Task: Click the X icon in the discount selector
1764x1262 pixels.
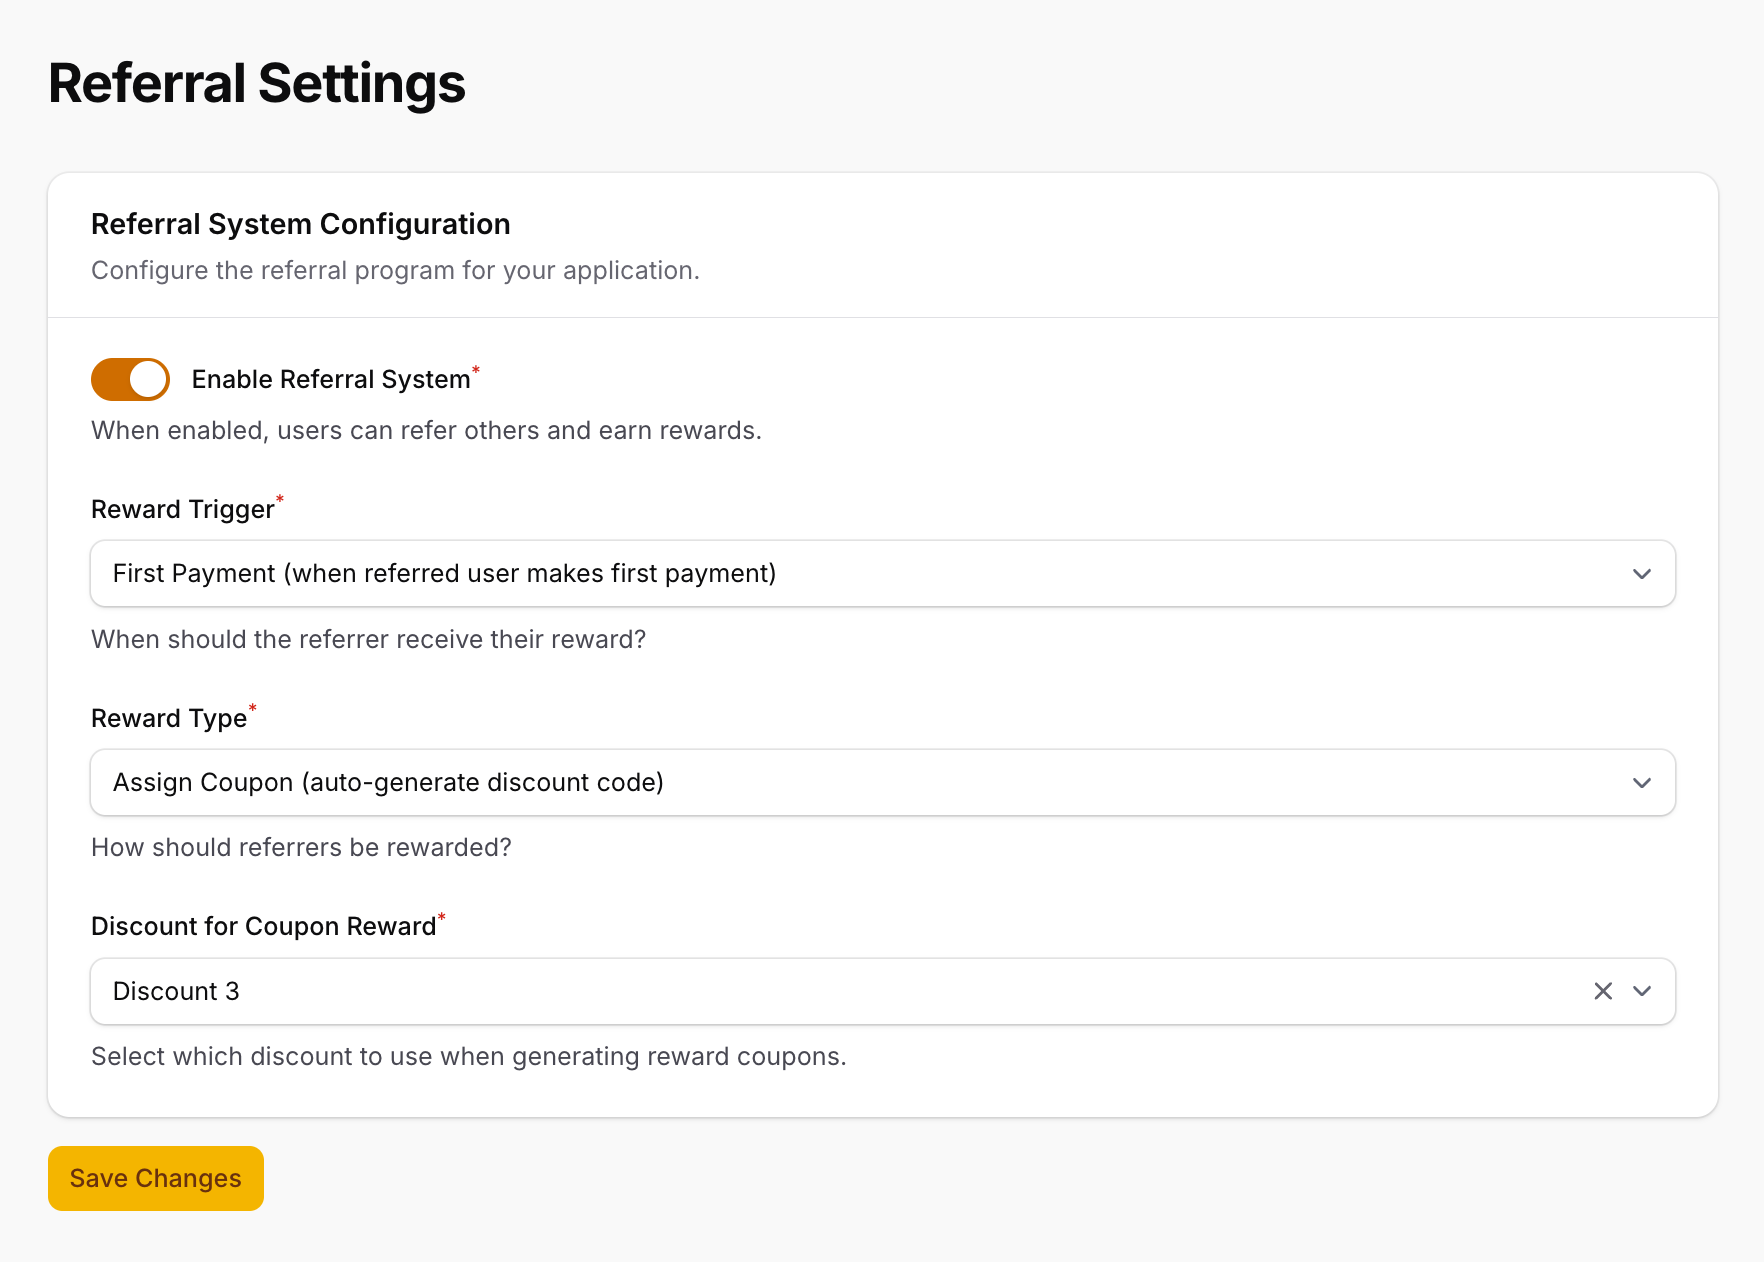Action: (x=1603, y=991)
